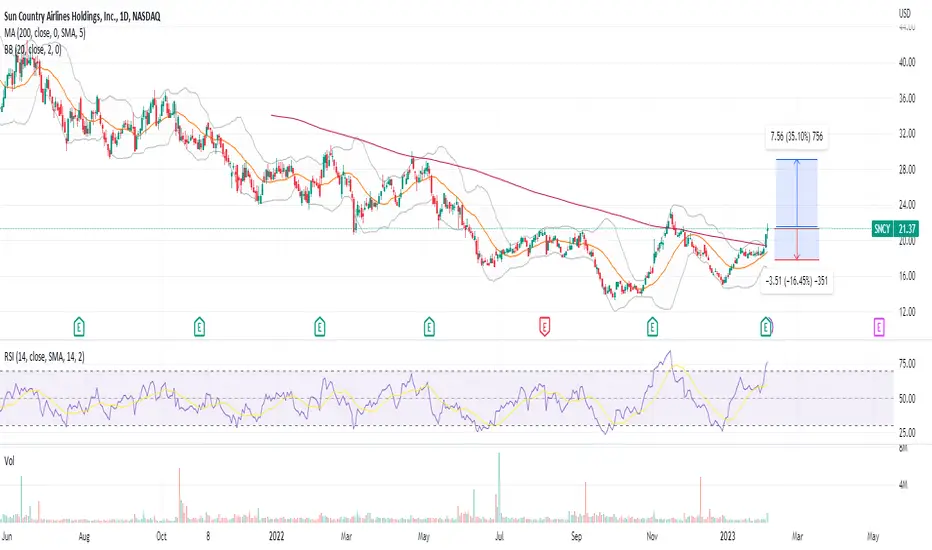Click the earnings marker near October 2021
The image size is (932, 550).
click(200, 326)
